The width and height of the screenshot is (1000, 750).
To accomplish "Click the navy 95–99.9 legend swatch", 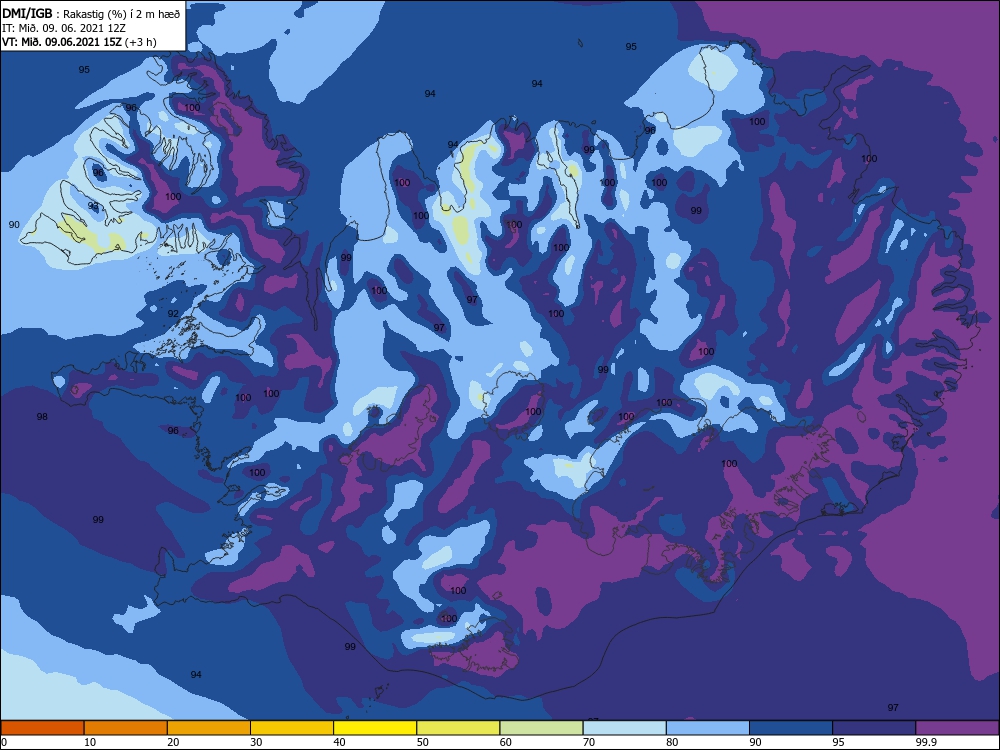I will coord(874,728).
